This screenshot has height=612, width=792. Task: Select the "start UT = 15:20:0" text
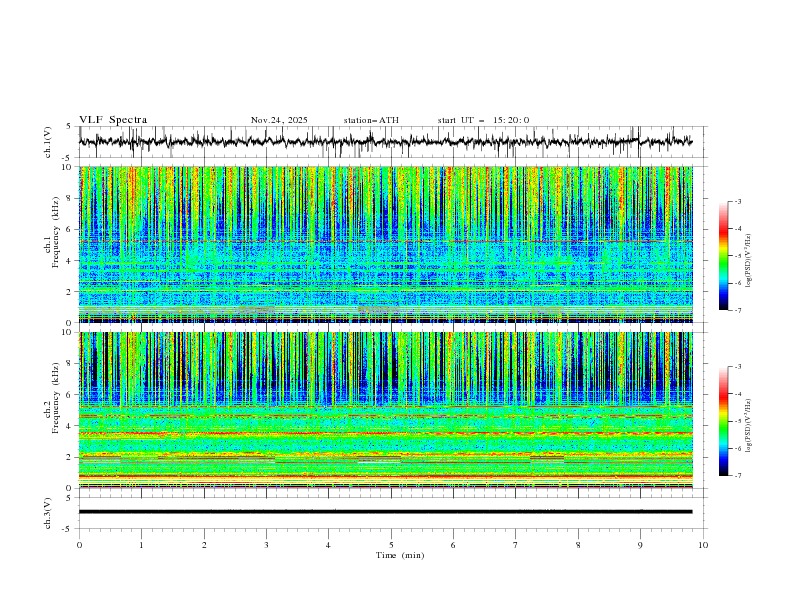click(483, 120)
